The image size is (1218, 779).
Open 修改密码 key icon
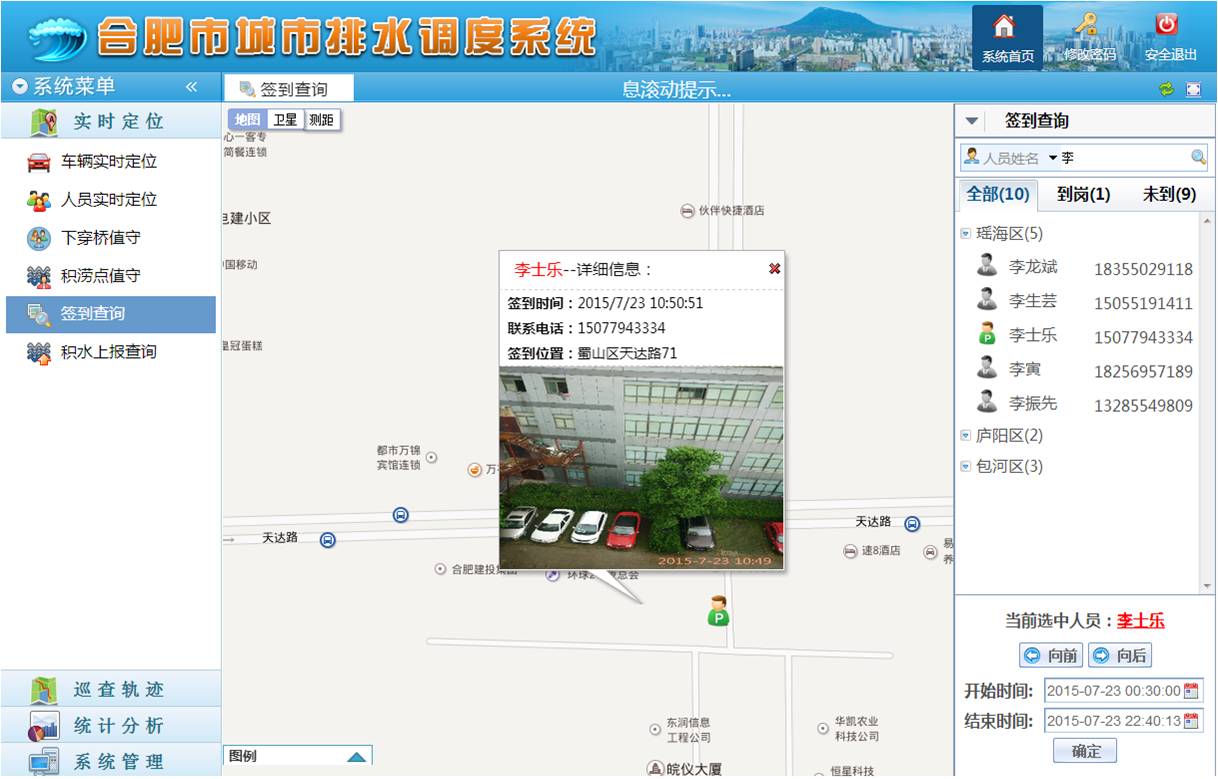pos(1088,26)
